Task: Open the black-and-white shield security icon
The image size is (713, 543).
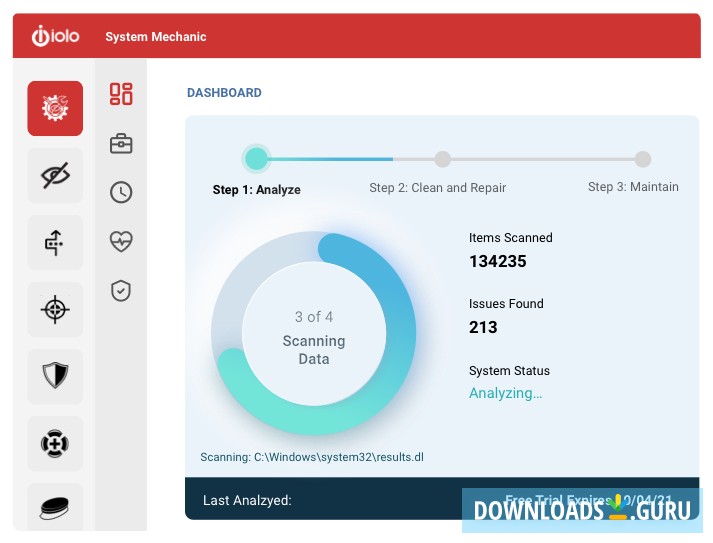Action: (x=55, y=376)
